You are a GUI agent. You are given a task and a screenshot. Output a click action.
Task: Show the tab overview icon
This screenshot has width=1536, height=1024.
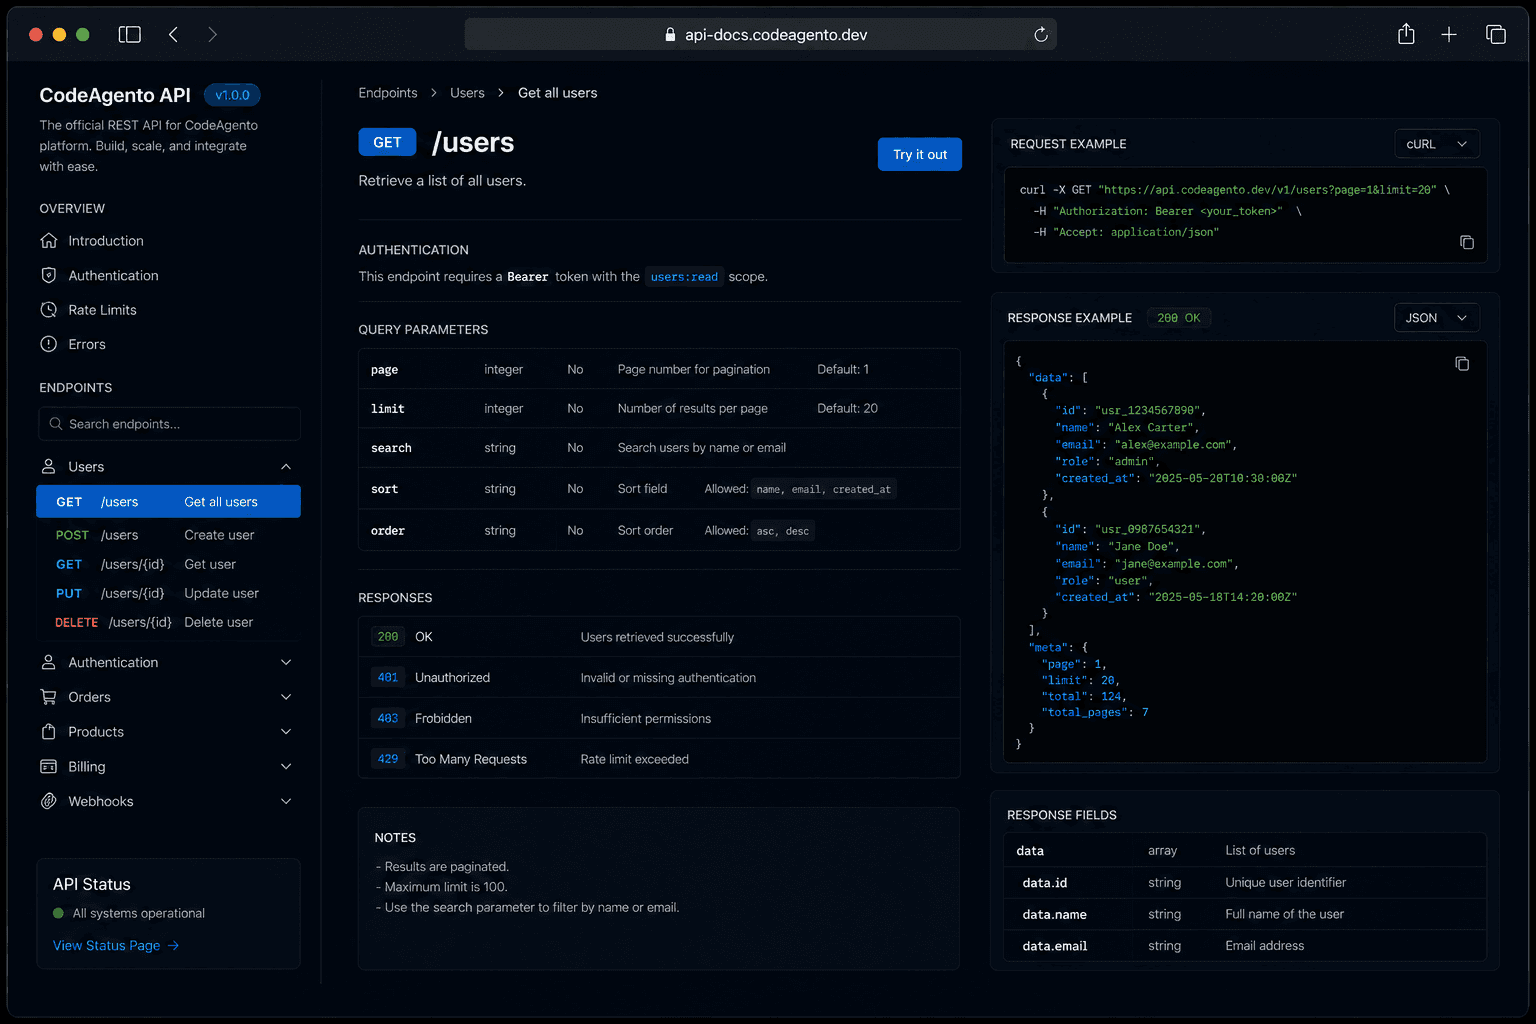click(1496, 34)
